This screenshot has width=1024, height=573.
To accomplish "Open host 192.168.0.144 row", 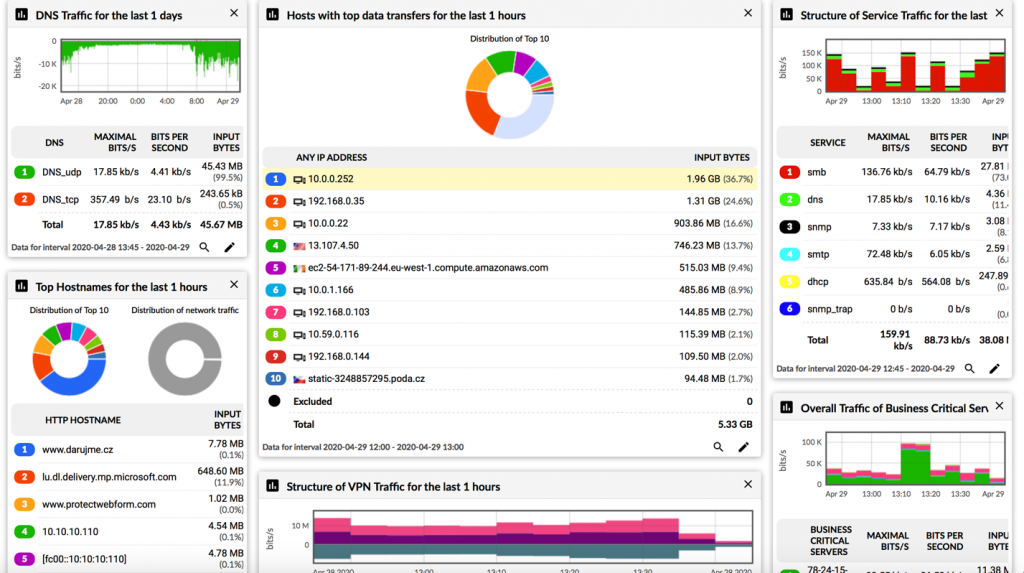I will click(509, 357).
